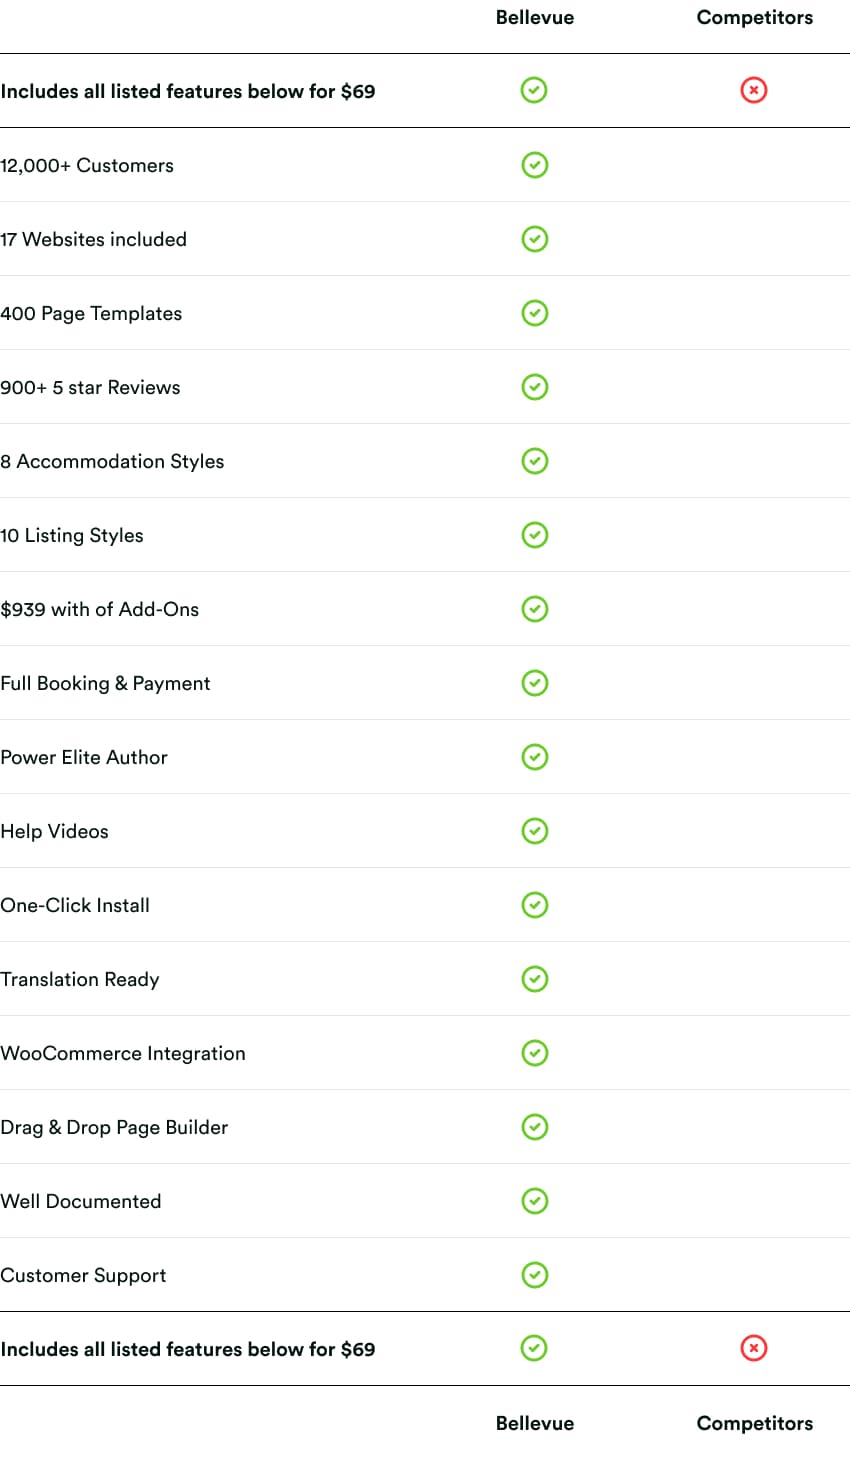850x1460 pixels.
Task: Click the bottom Competitors footer label
Action: 755,1423
